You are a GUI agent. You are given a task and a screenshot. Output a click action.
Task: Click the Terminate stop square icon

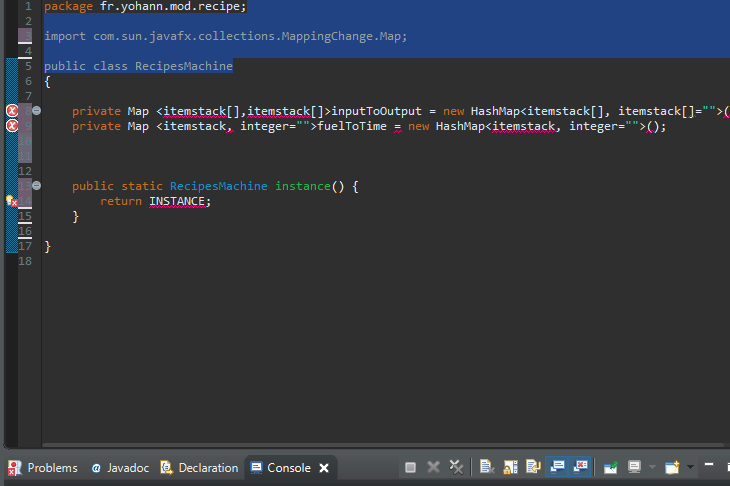pyautogui.click(x=411, y=467)
